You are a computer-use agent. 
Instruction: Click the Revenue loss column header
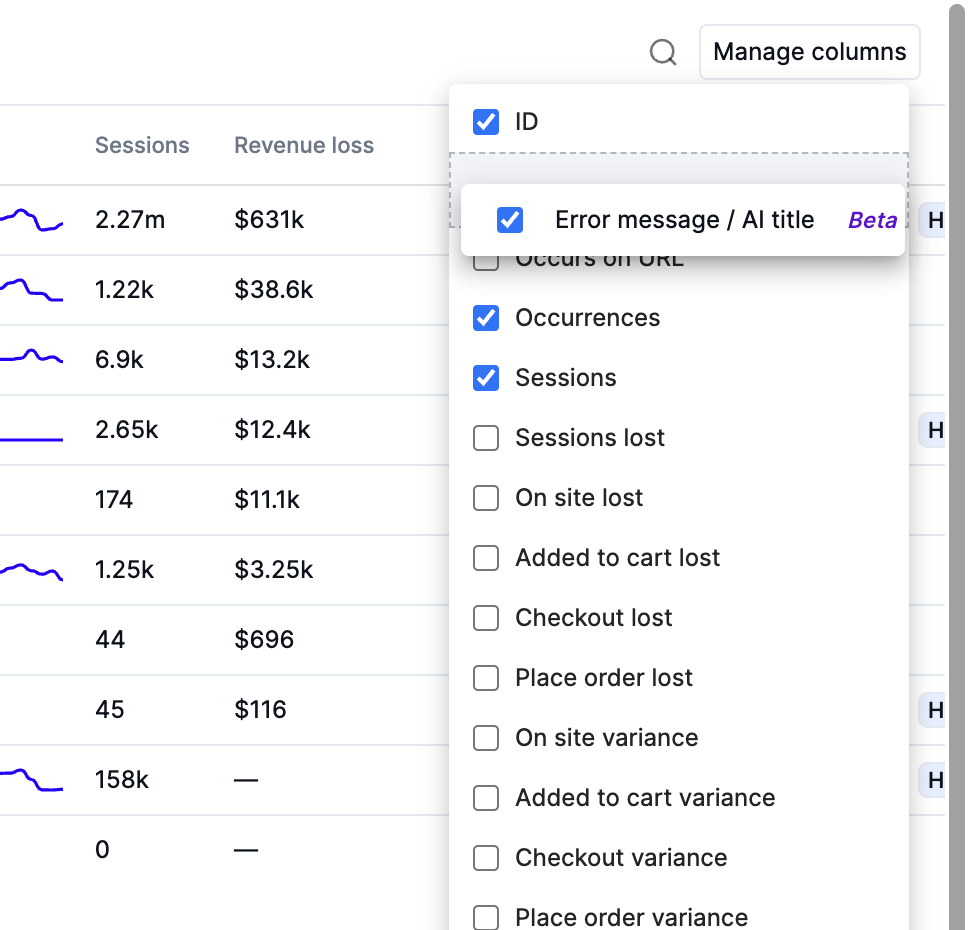pyautogui.click(x=304, y=146)
